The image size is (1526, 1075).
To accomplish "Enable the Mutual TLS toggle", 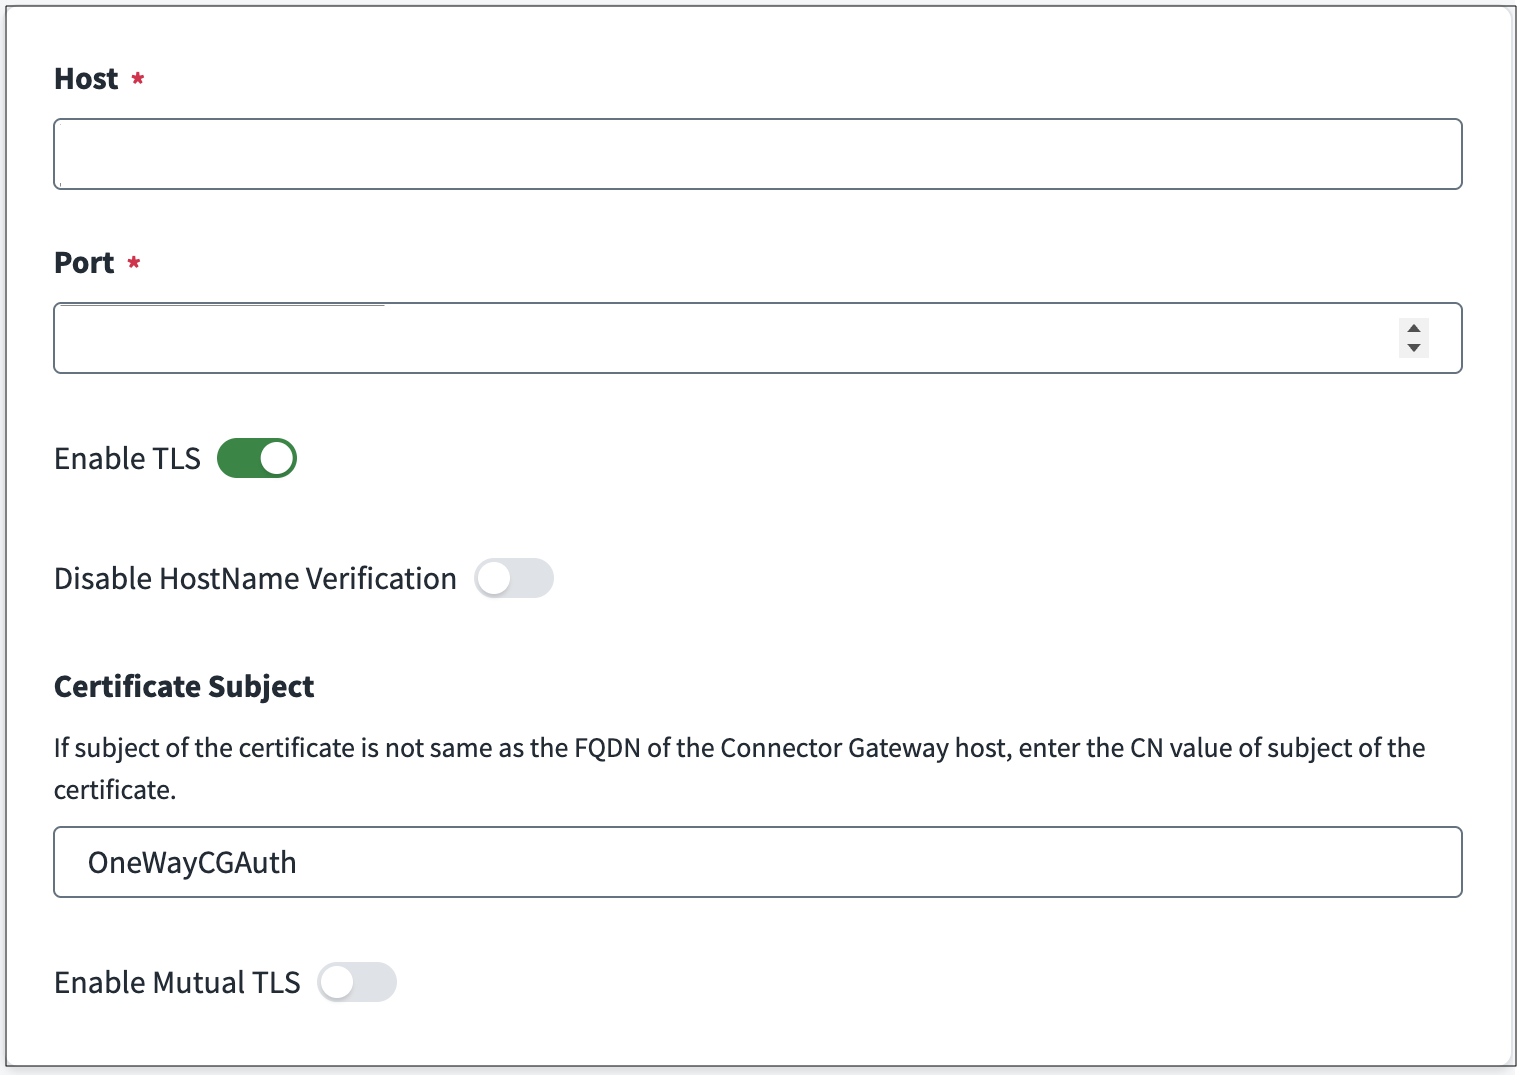I will point(357,982).
